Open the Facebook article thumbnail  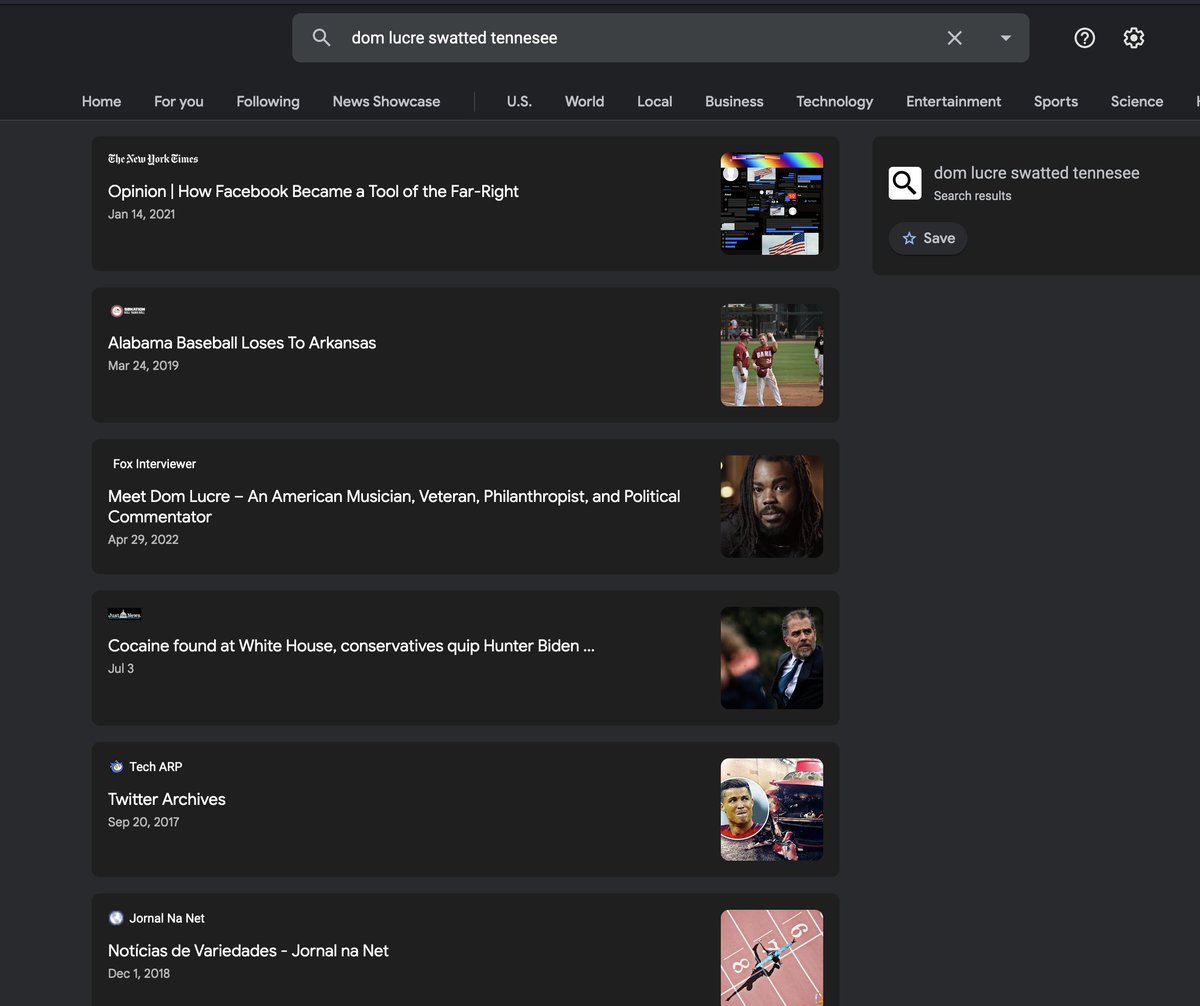772,204
